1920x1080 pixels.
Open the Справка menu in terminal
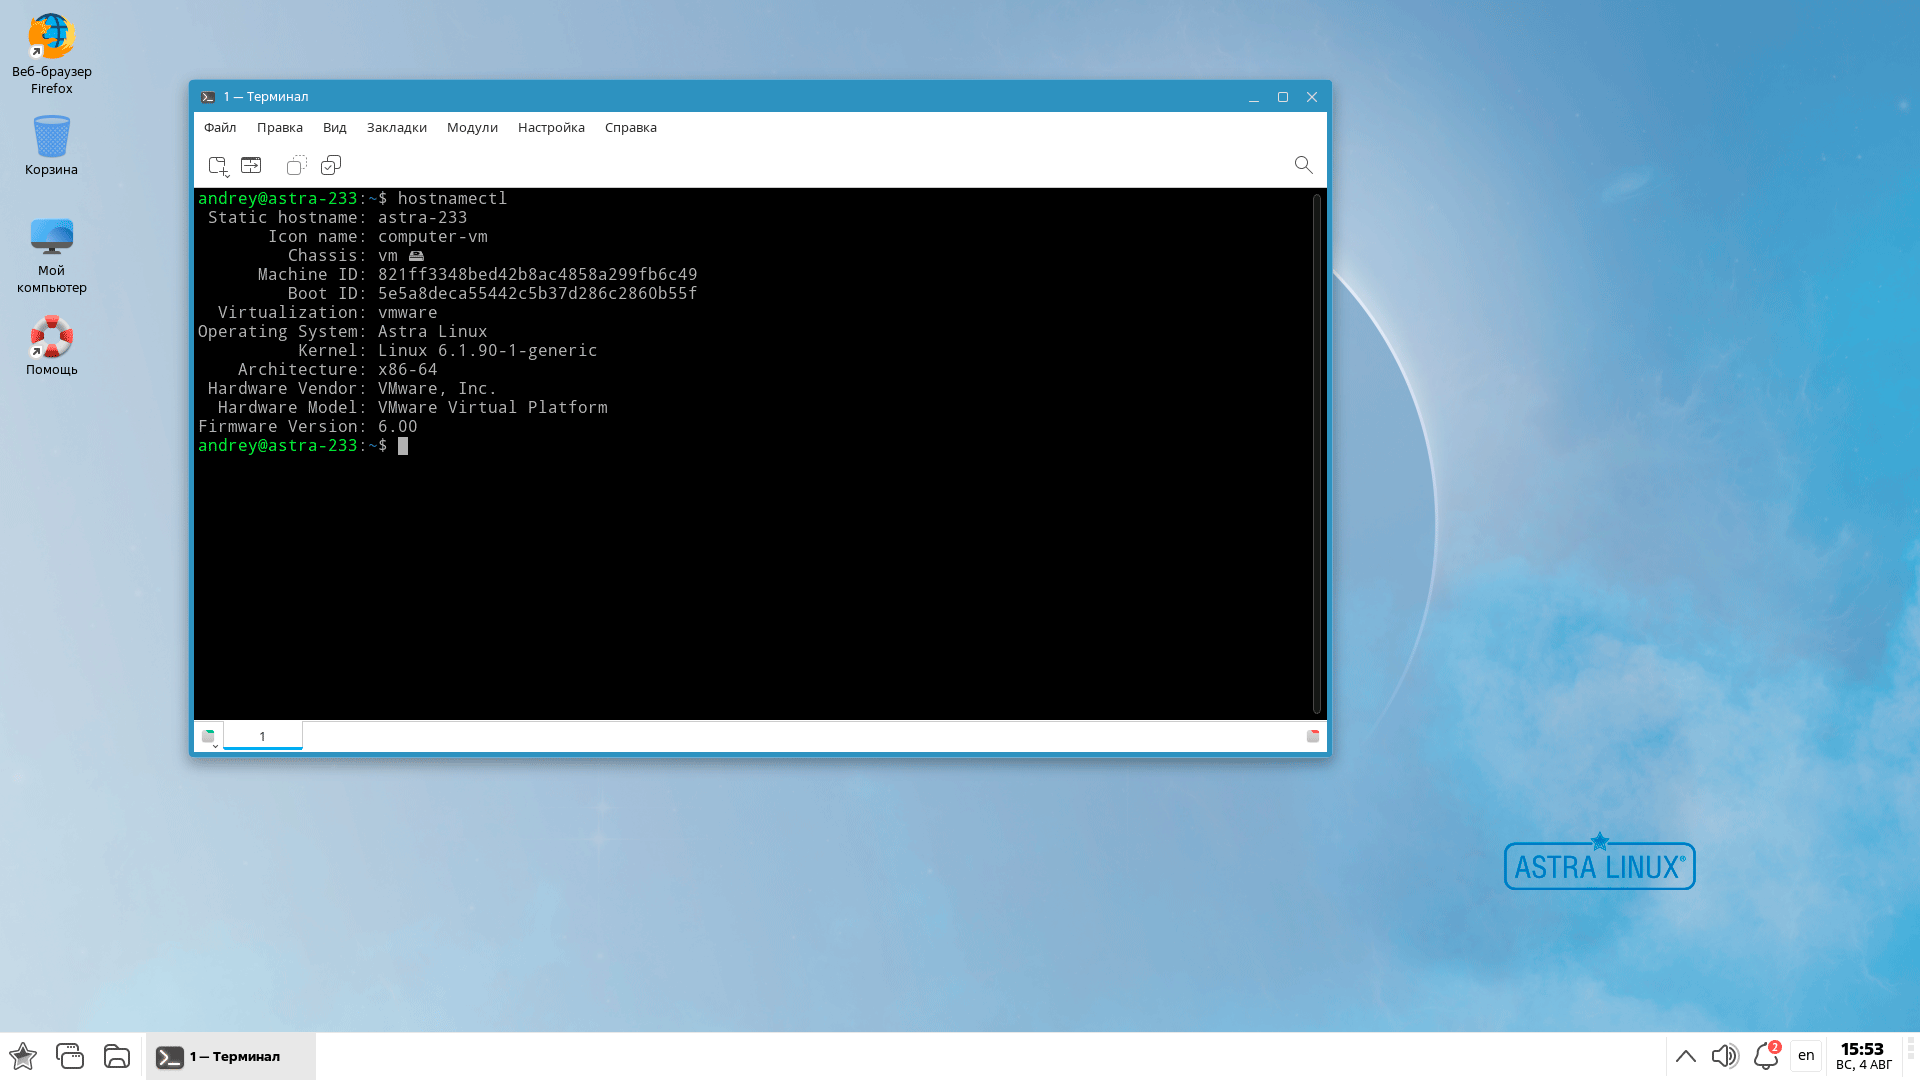click(x=630, y=127)
